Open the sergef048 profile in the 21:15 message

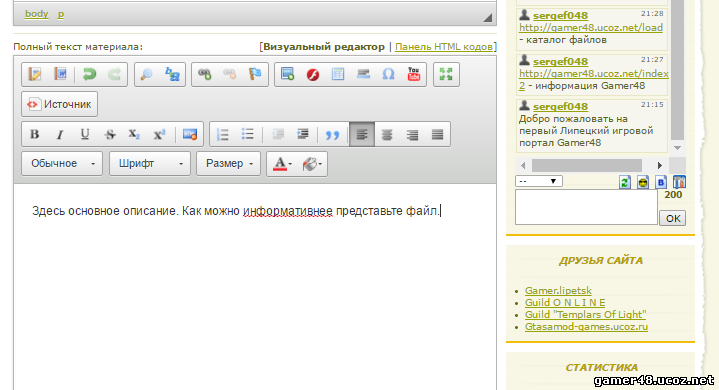pos(560,106)
